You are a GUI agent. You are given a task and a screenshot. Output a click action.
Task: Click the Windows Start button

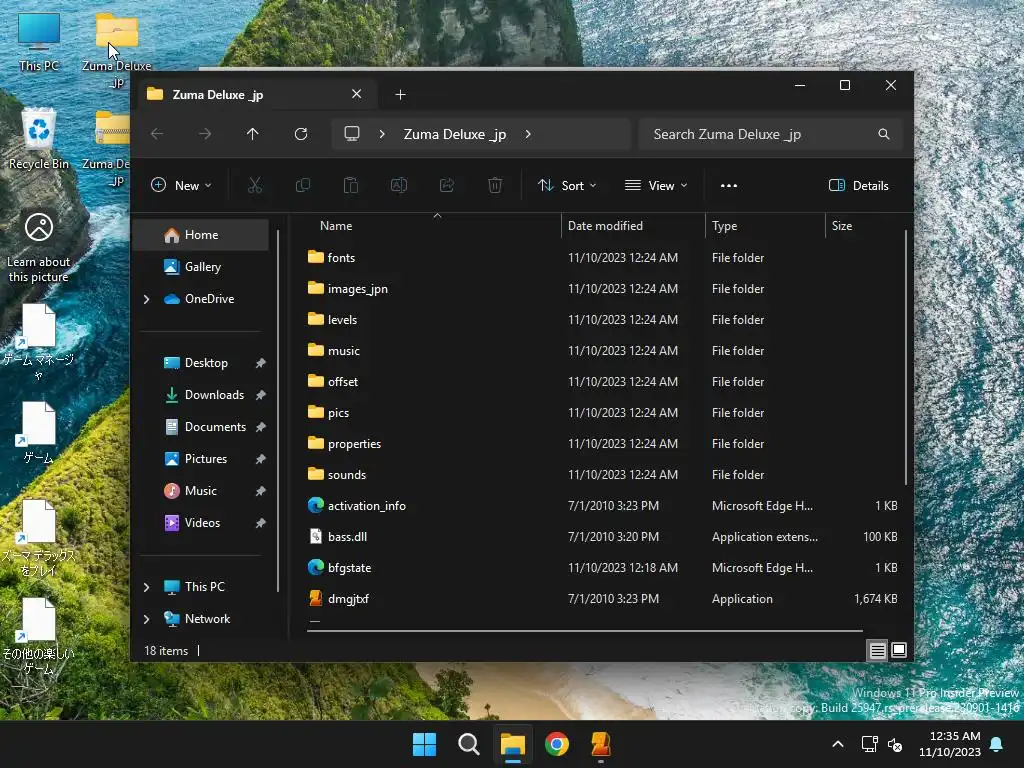tap(424, 744)
